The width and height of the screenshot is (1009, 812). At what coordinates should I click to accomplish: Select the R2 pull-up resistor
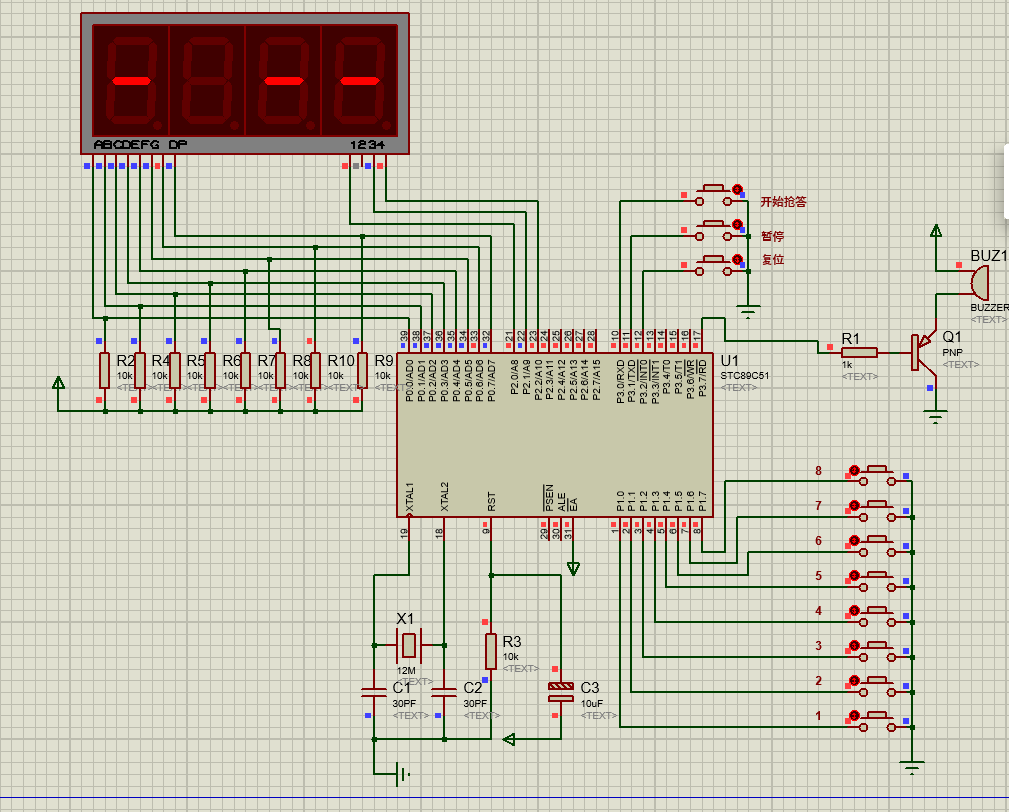click(x=103, y=370)
